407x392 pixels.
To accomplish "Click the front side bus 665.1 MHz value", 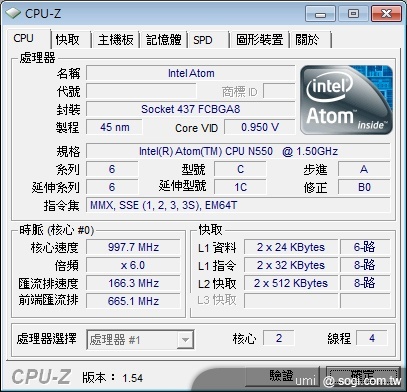I will point(133,301).
